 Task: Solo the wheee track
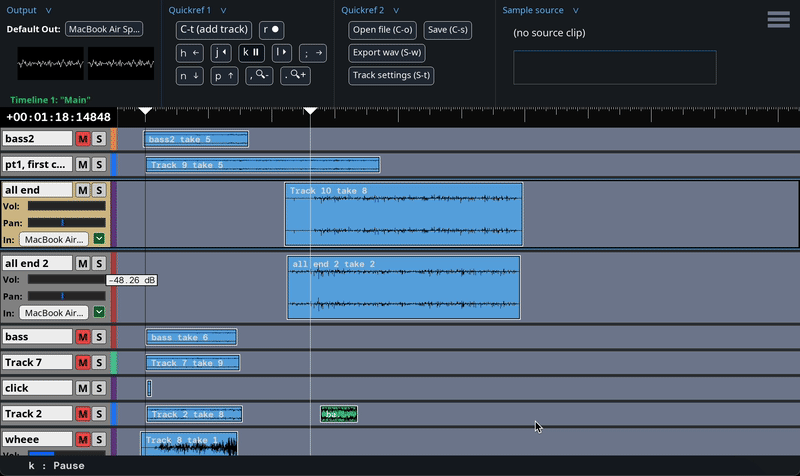[99, 439]
